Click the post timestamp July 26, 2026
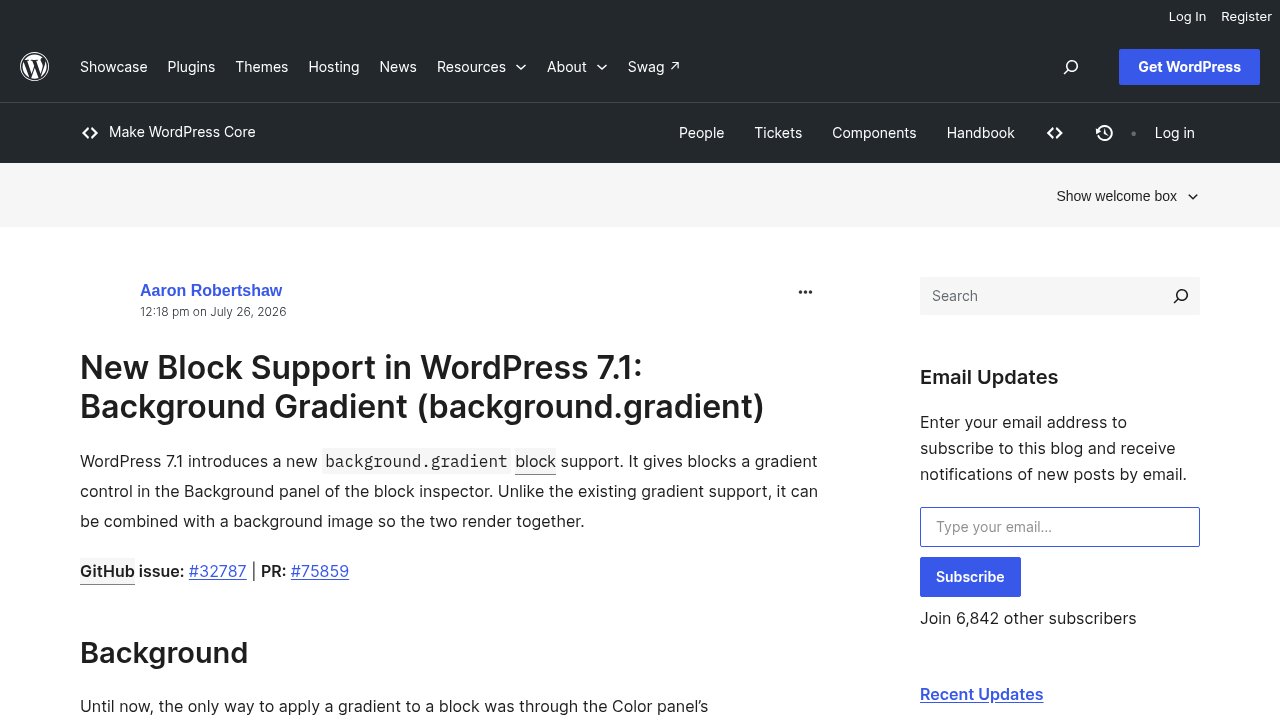This screenshot has height=720, width=1280. click(x=213, y=312)
